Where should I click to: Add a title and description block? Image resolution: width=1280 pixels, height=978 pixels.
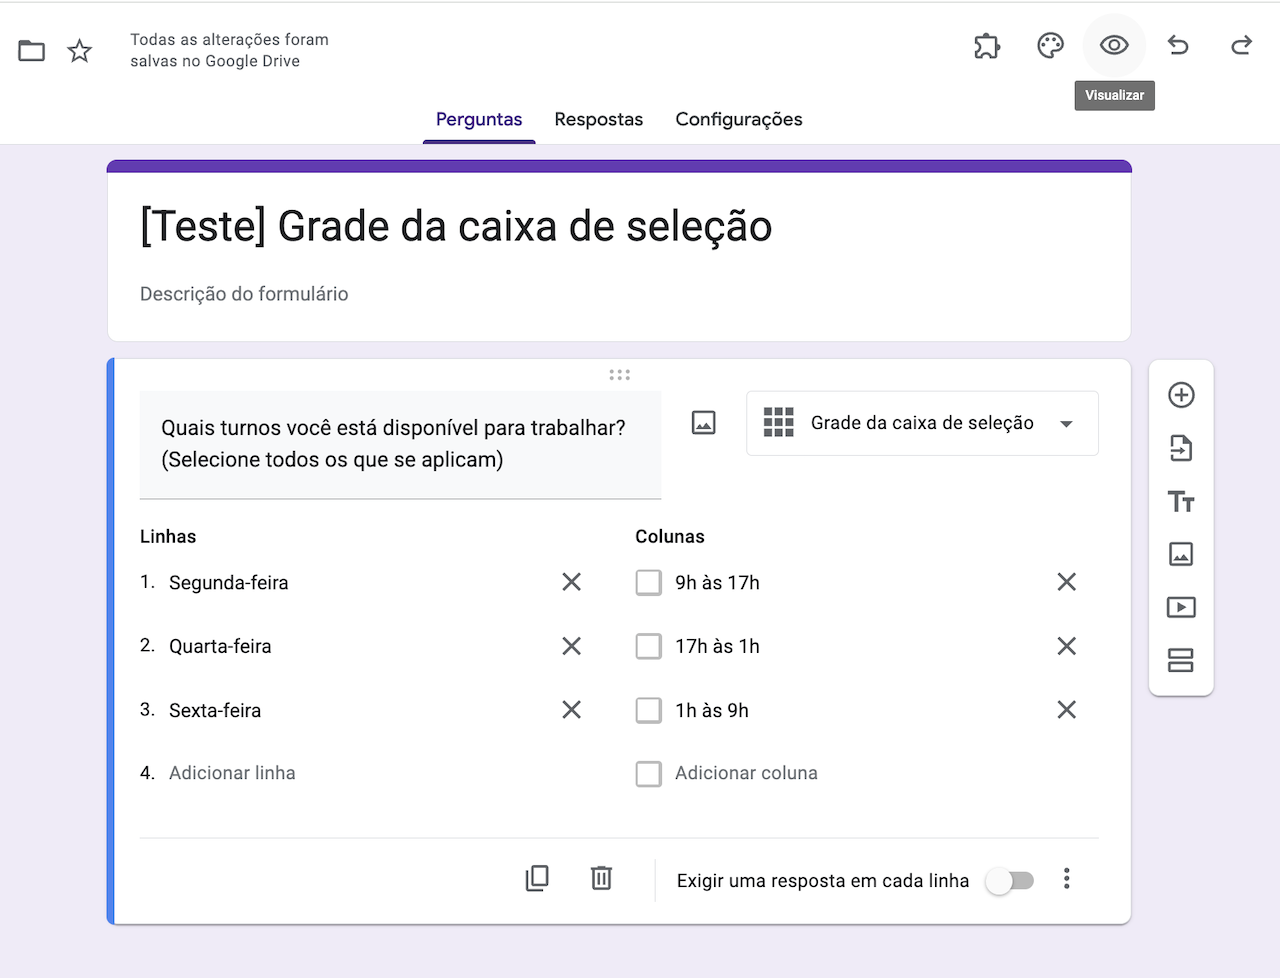pyautogui.click(x=1181, y=501)
